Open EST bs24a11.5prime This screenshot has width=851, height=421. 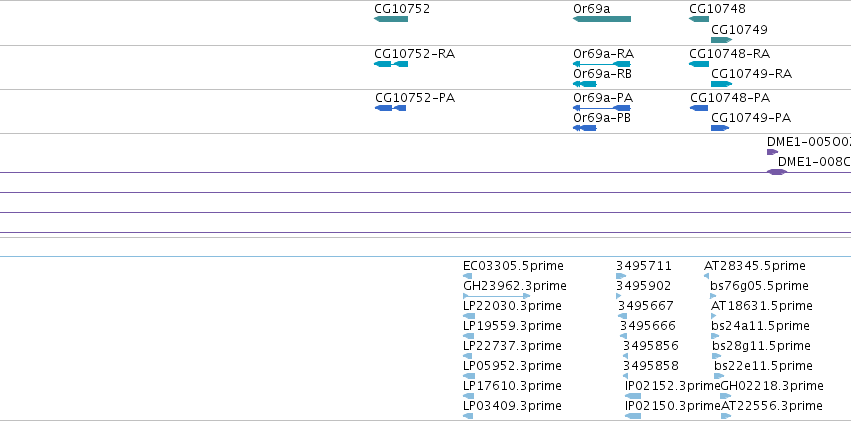(715, 336)
